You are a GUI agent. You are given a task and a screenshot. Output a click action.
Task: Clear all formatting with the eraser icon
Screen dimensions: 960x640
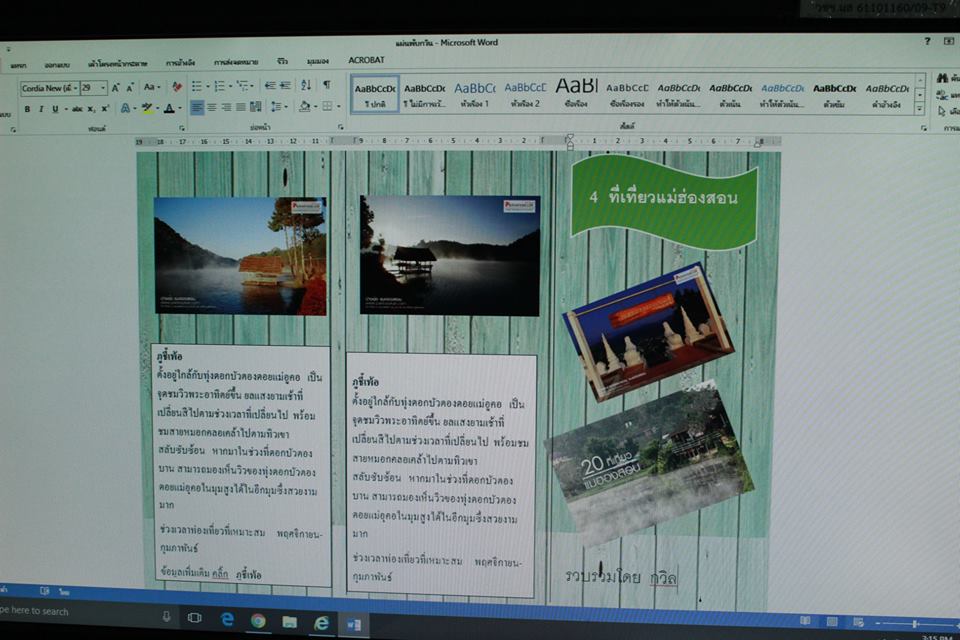[x=177, y=87]
